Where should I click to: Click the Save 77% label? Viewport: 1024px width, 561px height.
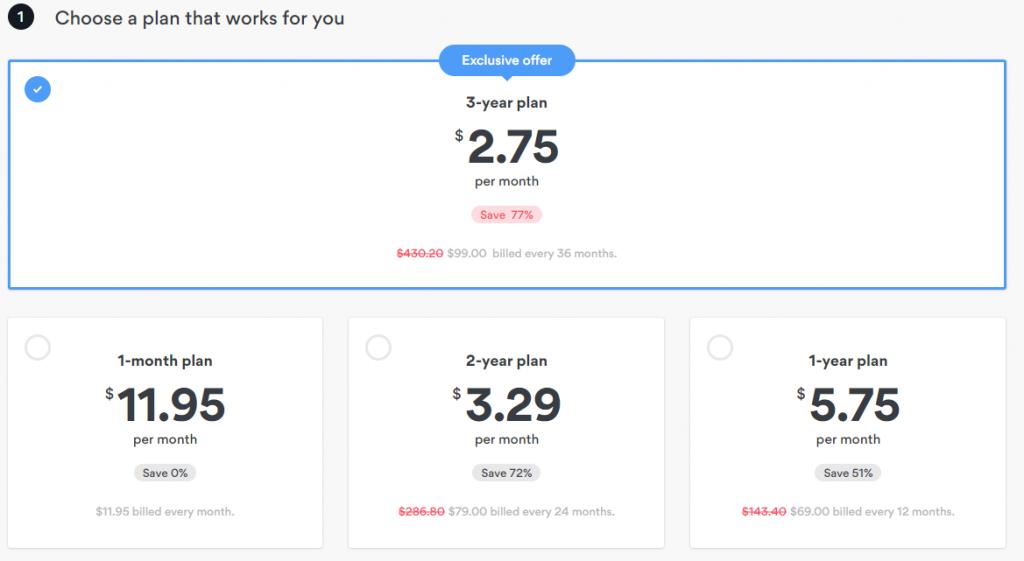pyautogui.click(x=507, y=215)
